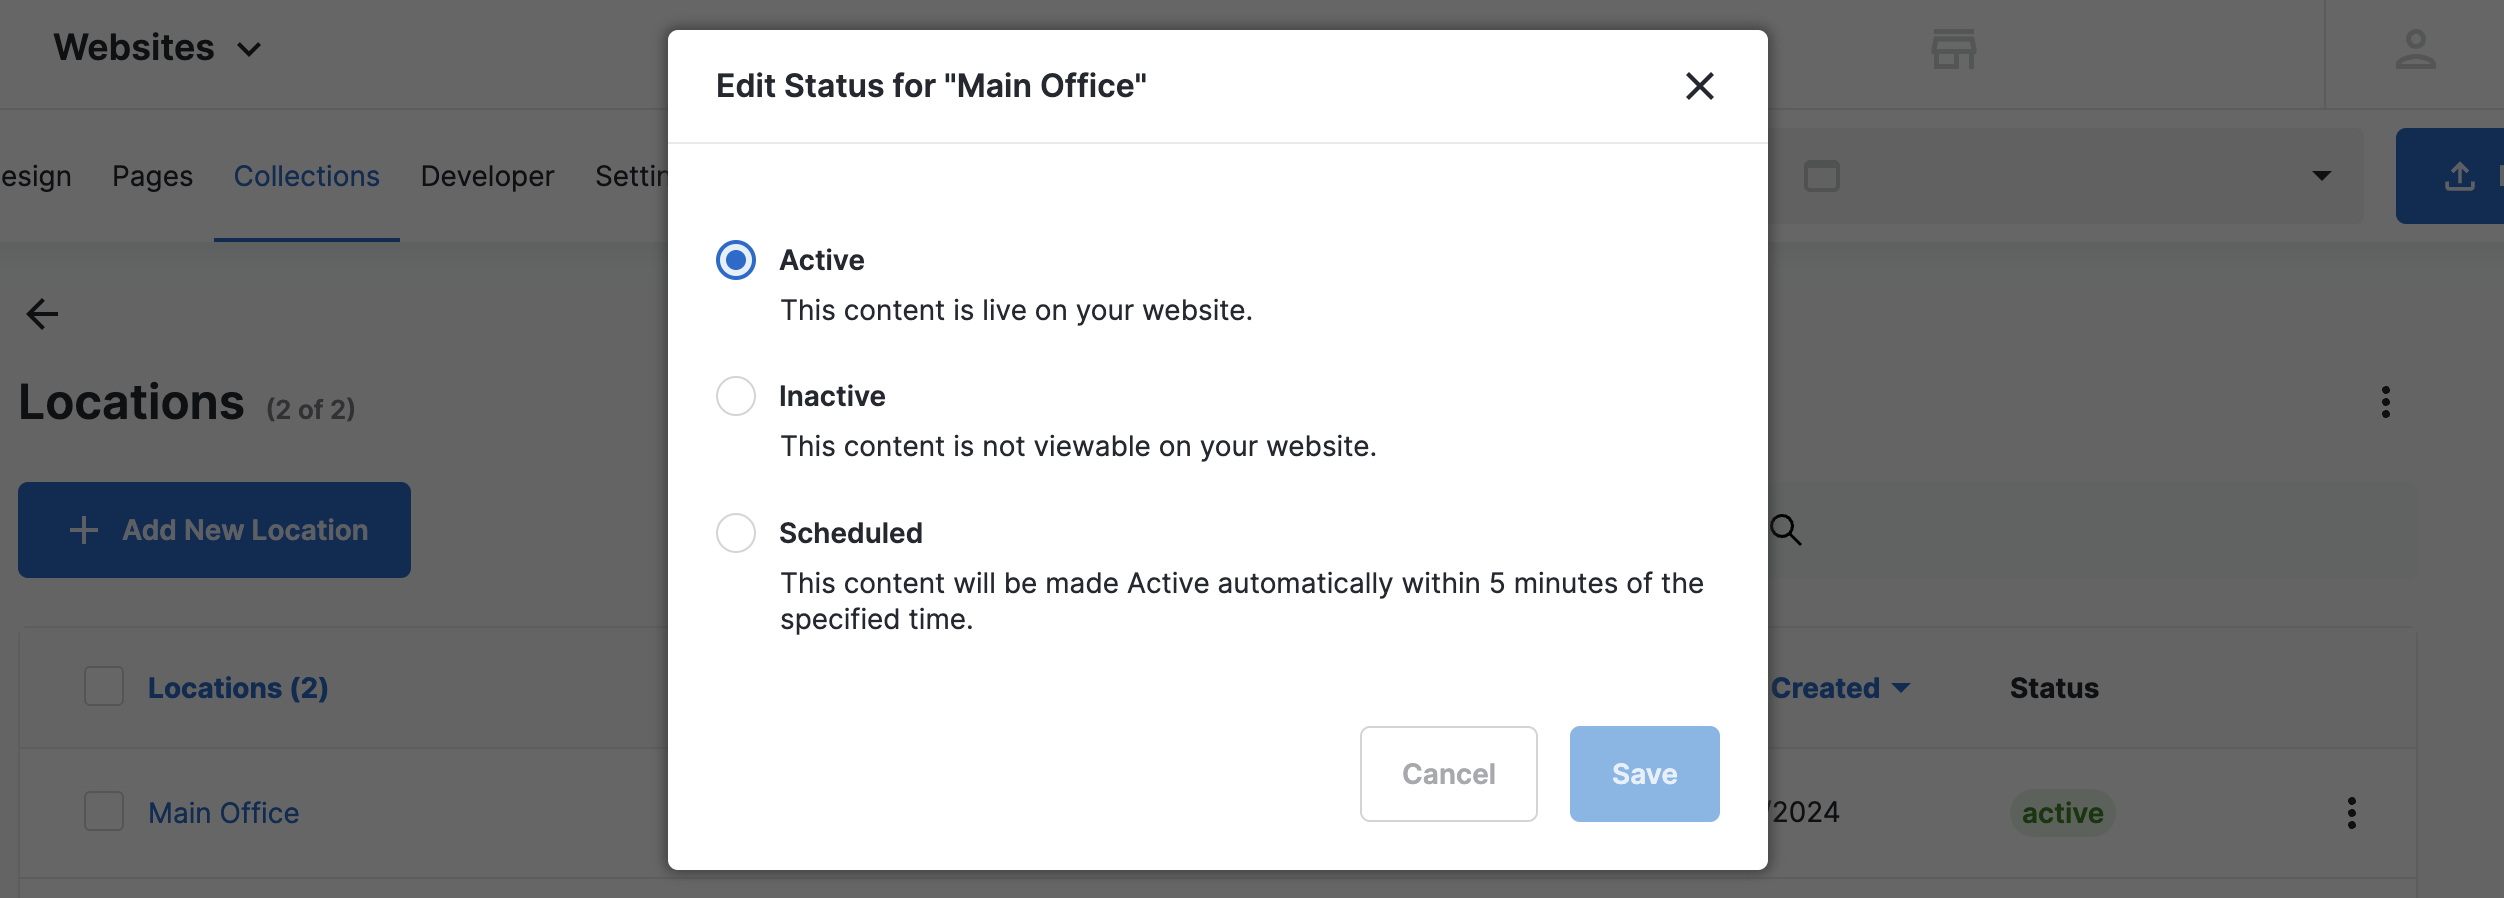This screenshot has height=898, width=2504.
Task: Click the device preview rectangle icon
Action: [x=1821, y=177]
